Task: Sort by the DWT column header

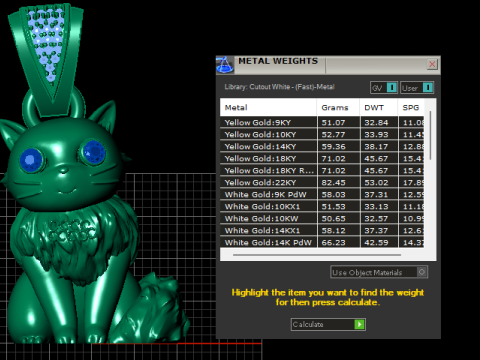Action: tap(379, 108)
